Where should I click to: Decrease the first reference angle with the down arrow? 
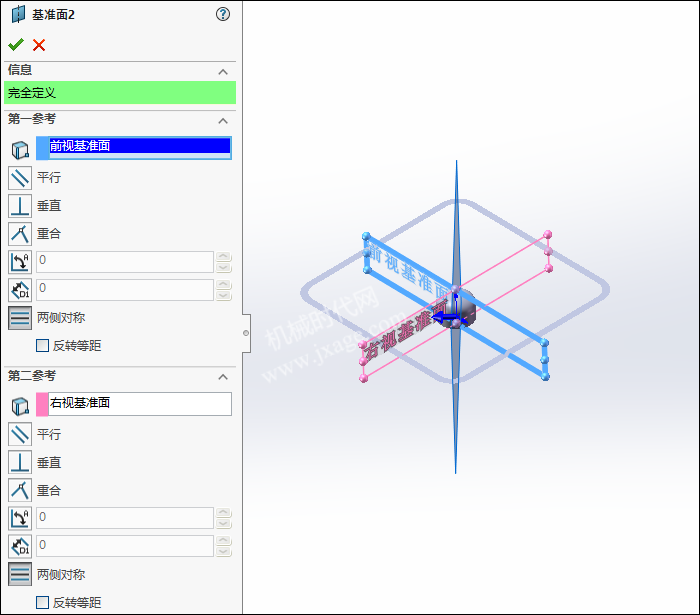[224, 267]
